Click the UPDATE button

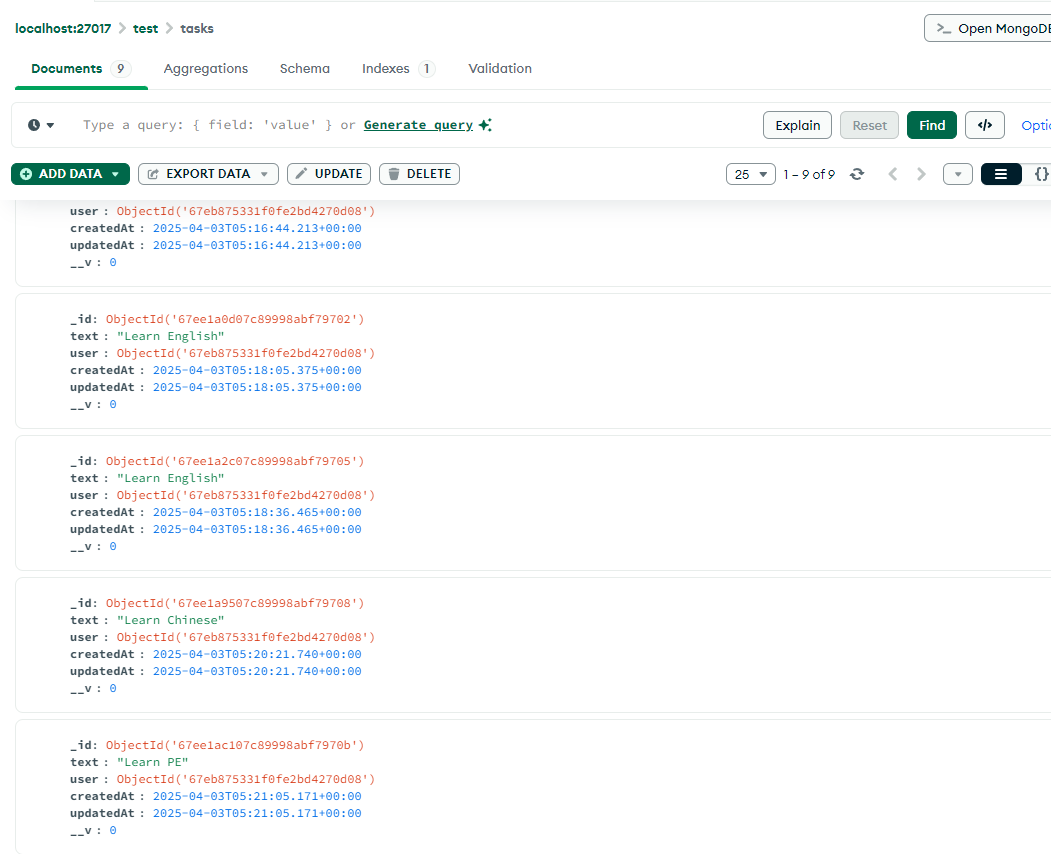[328, 174]
